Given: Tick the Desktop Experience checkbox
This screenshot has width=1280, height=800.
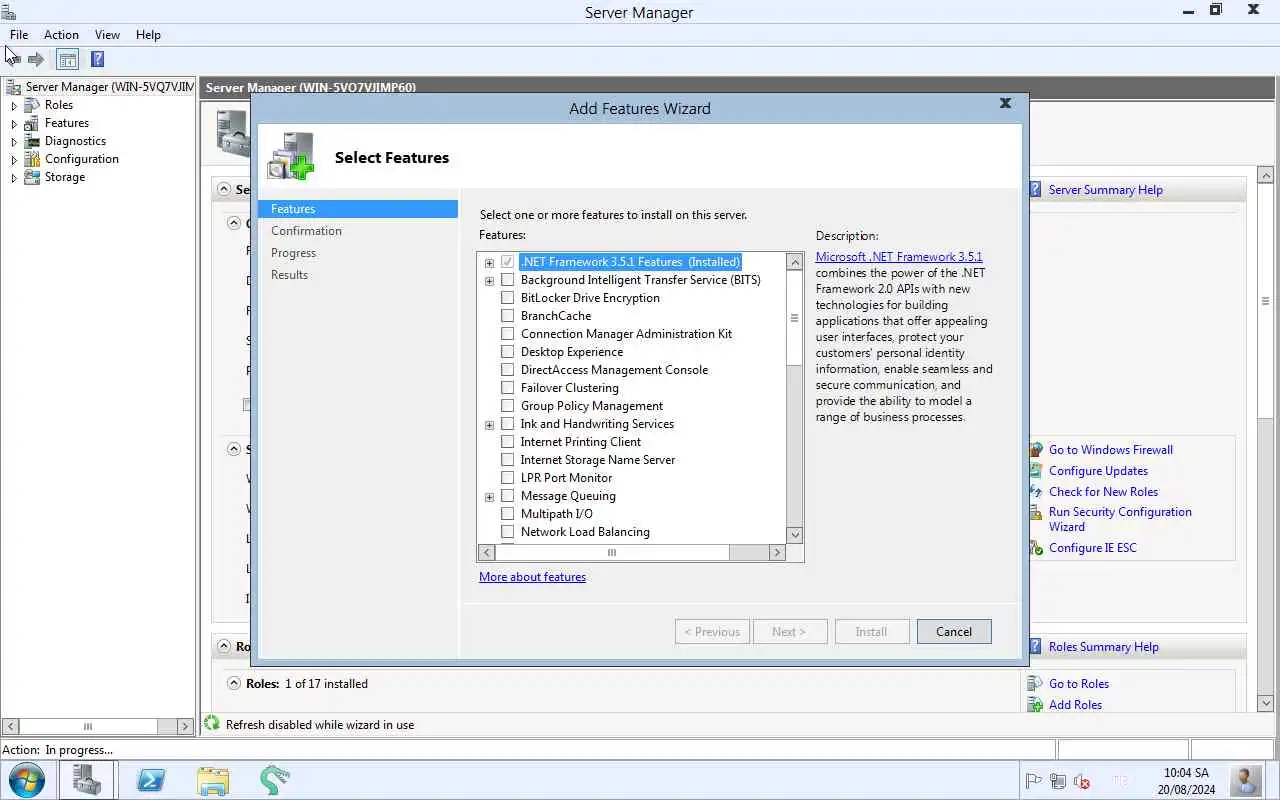Looking at the screenshot, I should pyautogui.click(x=507, y=352).
